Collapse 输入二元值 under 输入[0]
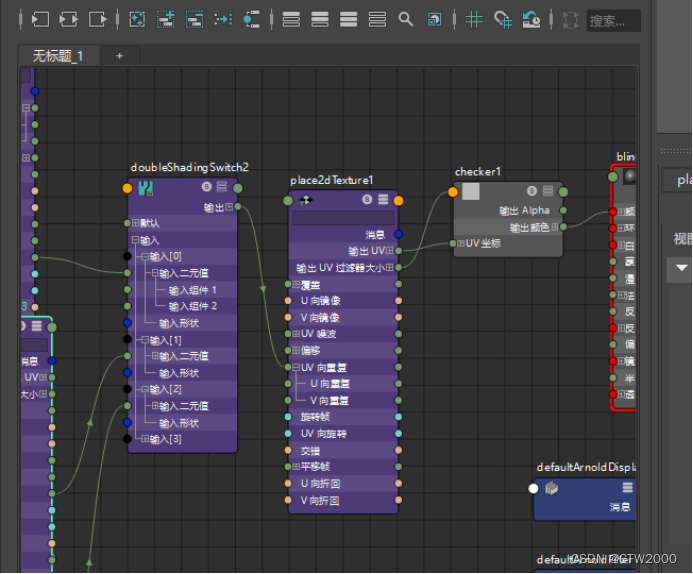 coord(155,273)
